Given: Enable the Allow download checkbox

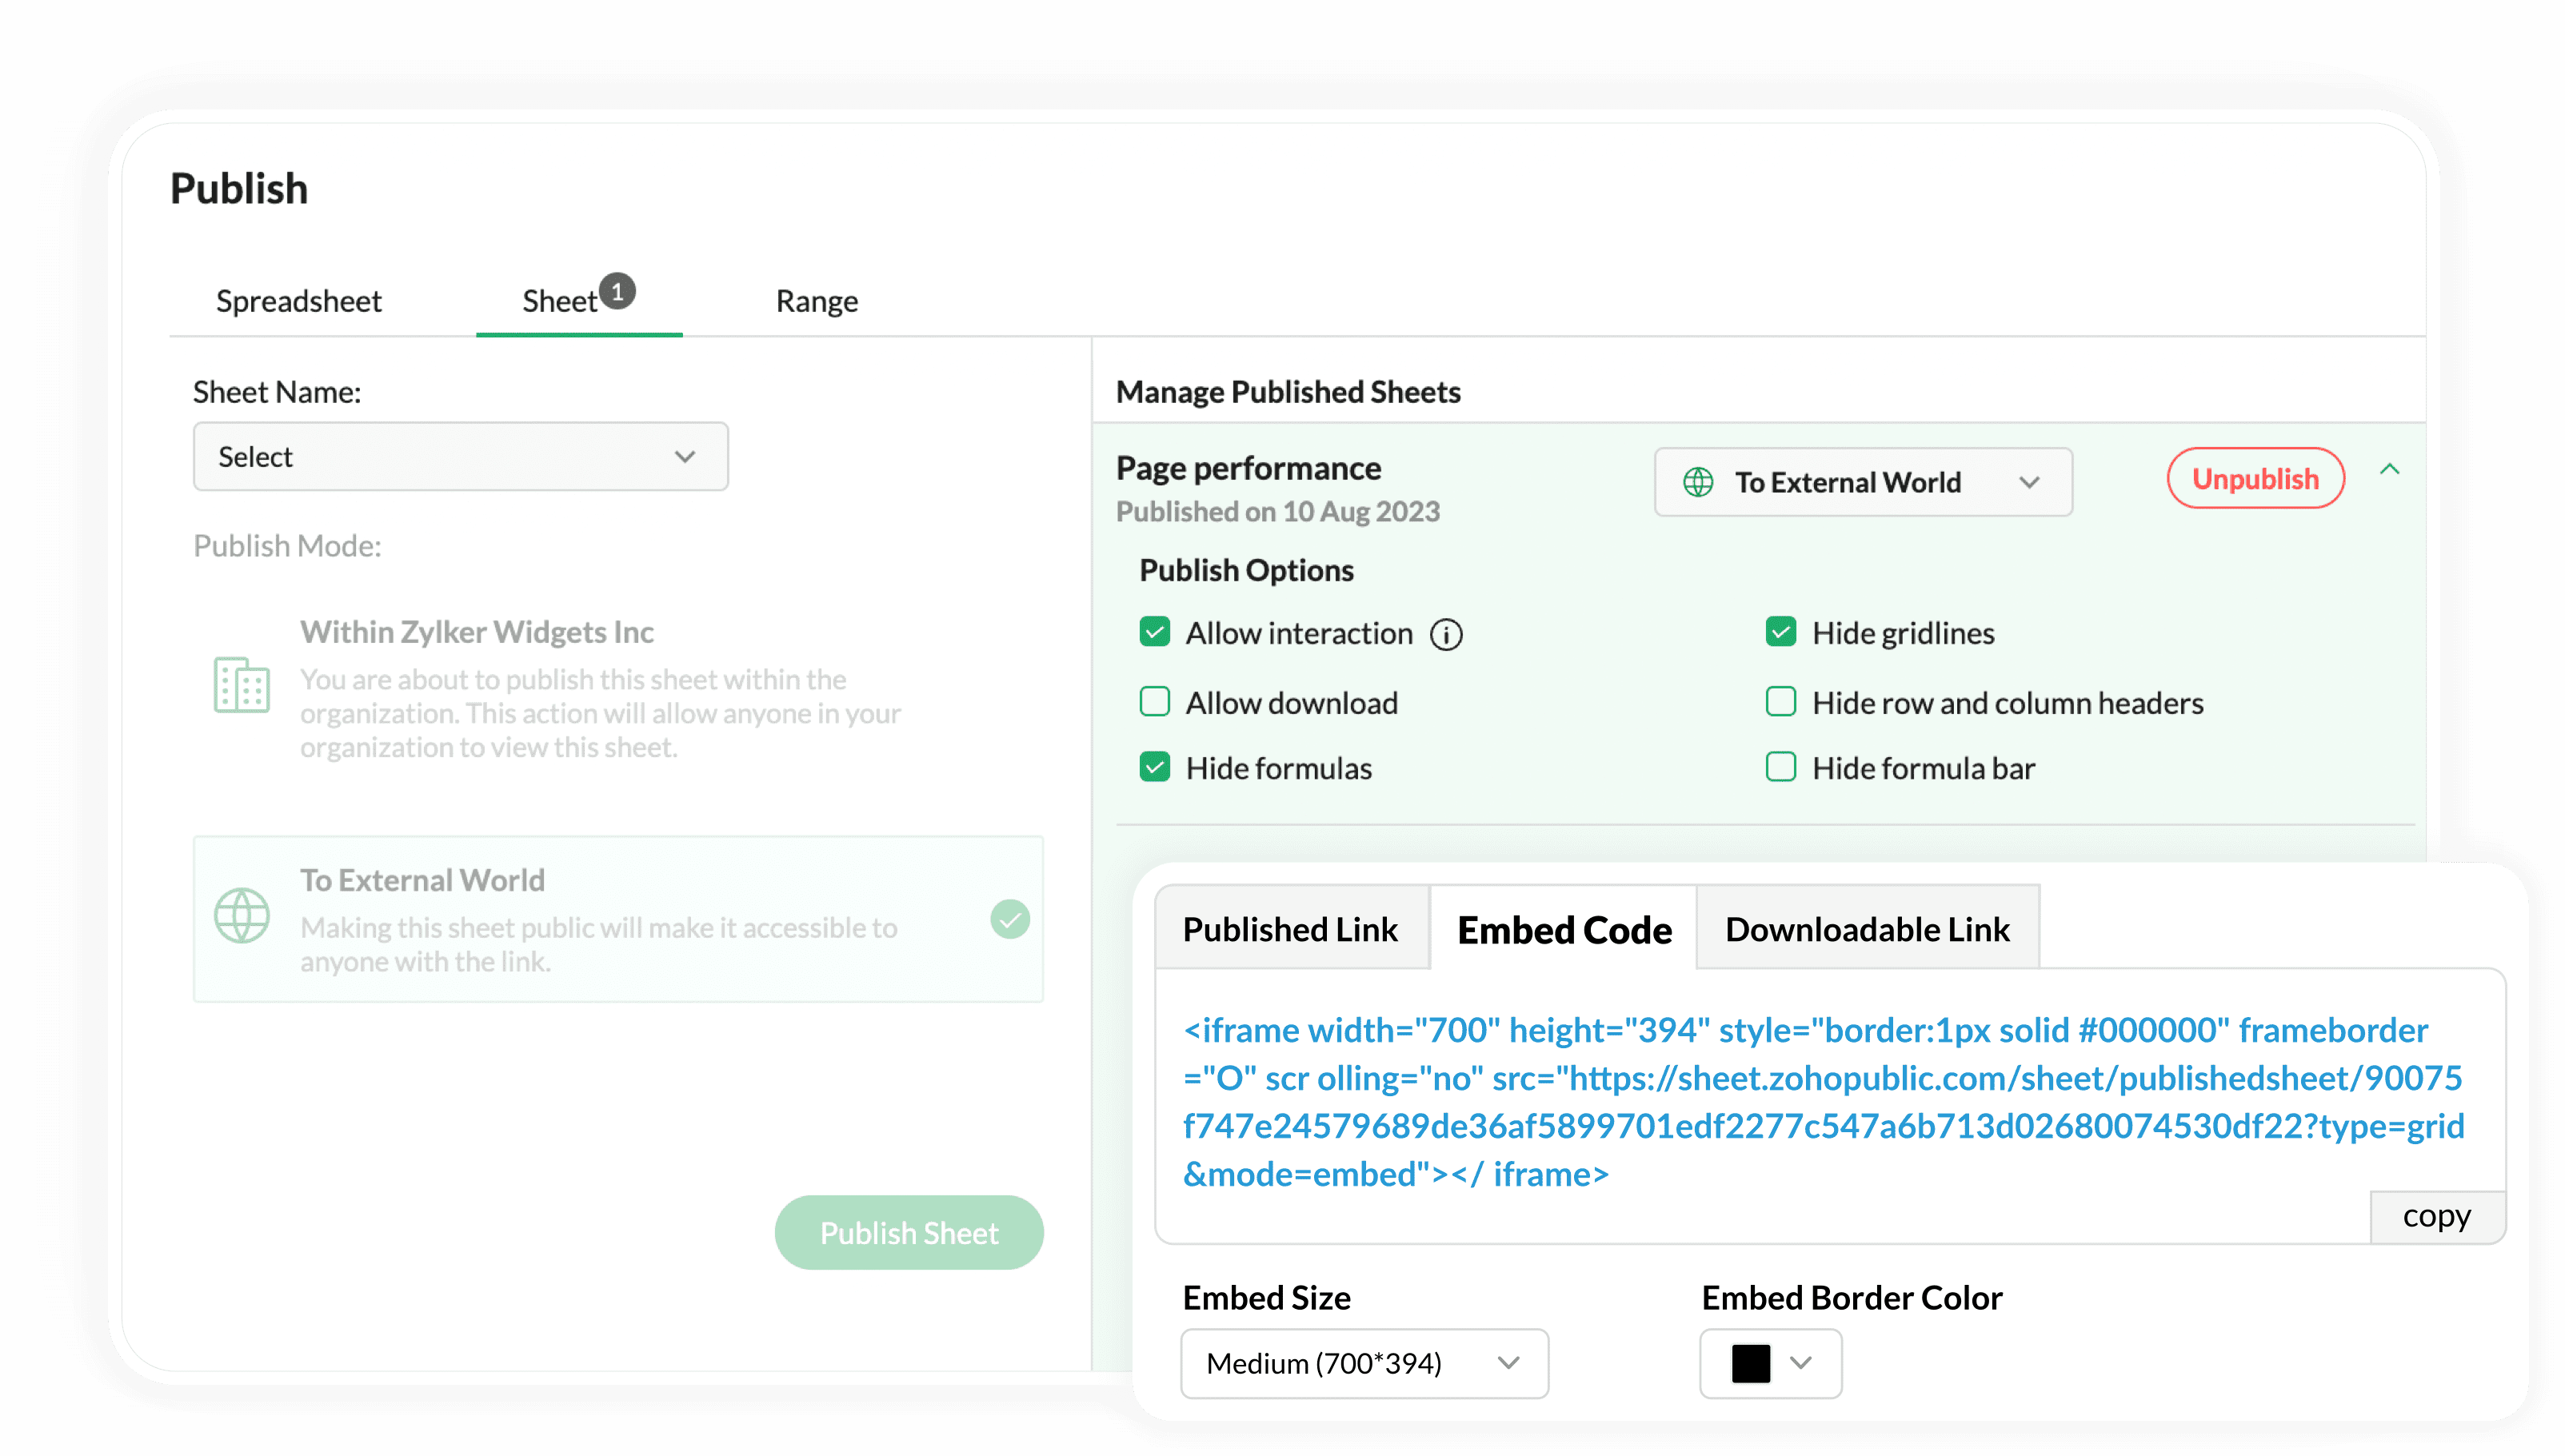Looking at the screenshot, I should click(1155, 702).
